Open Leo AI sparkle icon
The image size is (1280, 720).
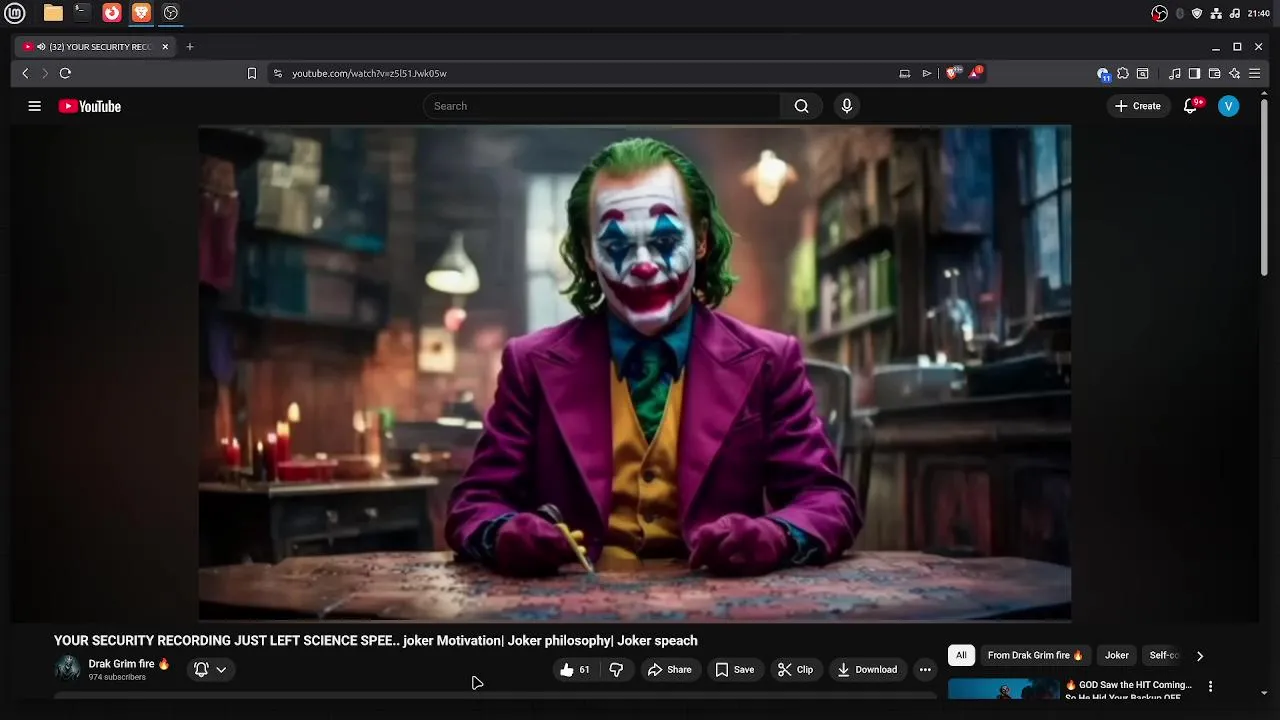tap(1234, 73)
